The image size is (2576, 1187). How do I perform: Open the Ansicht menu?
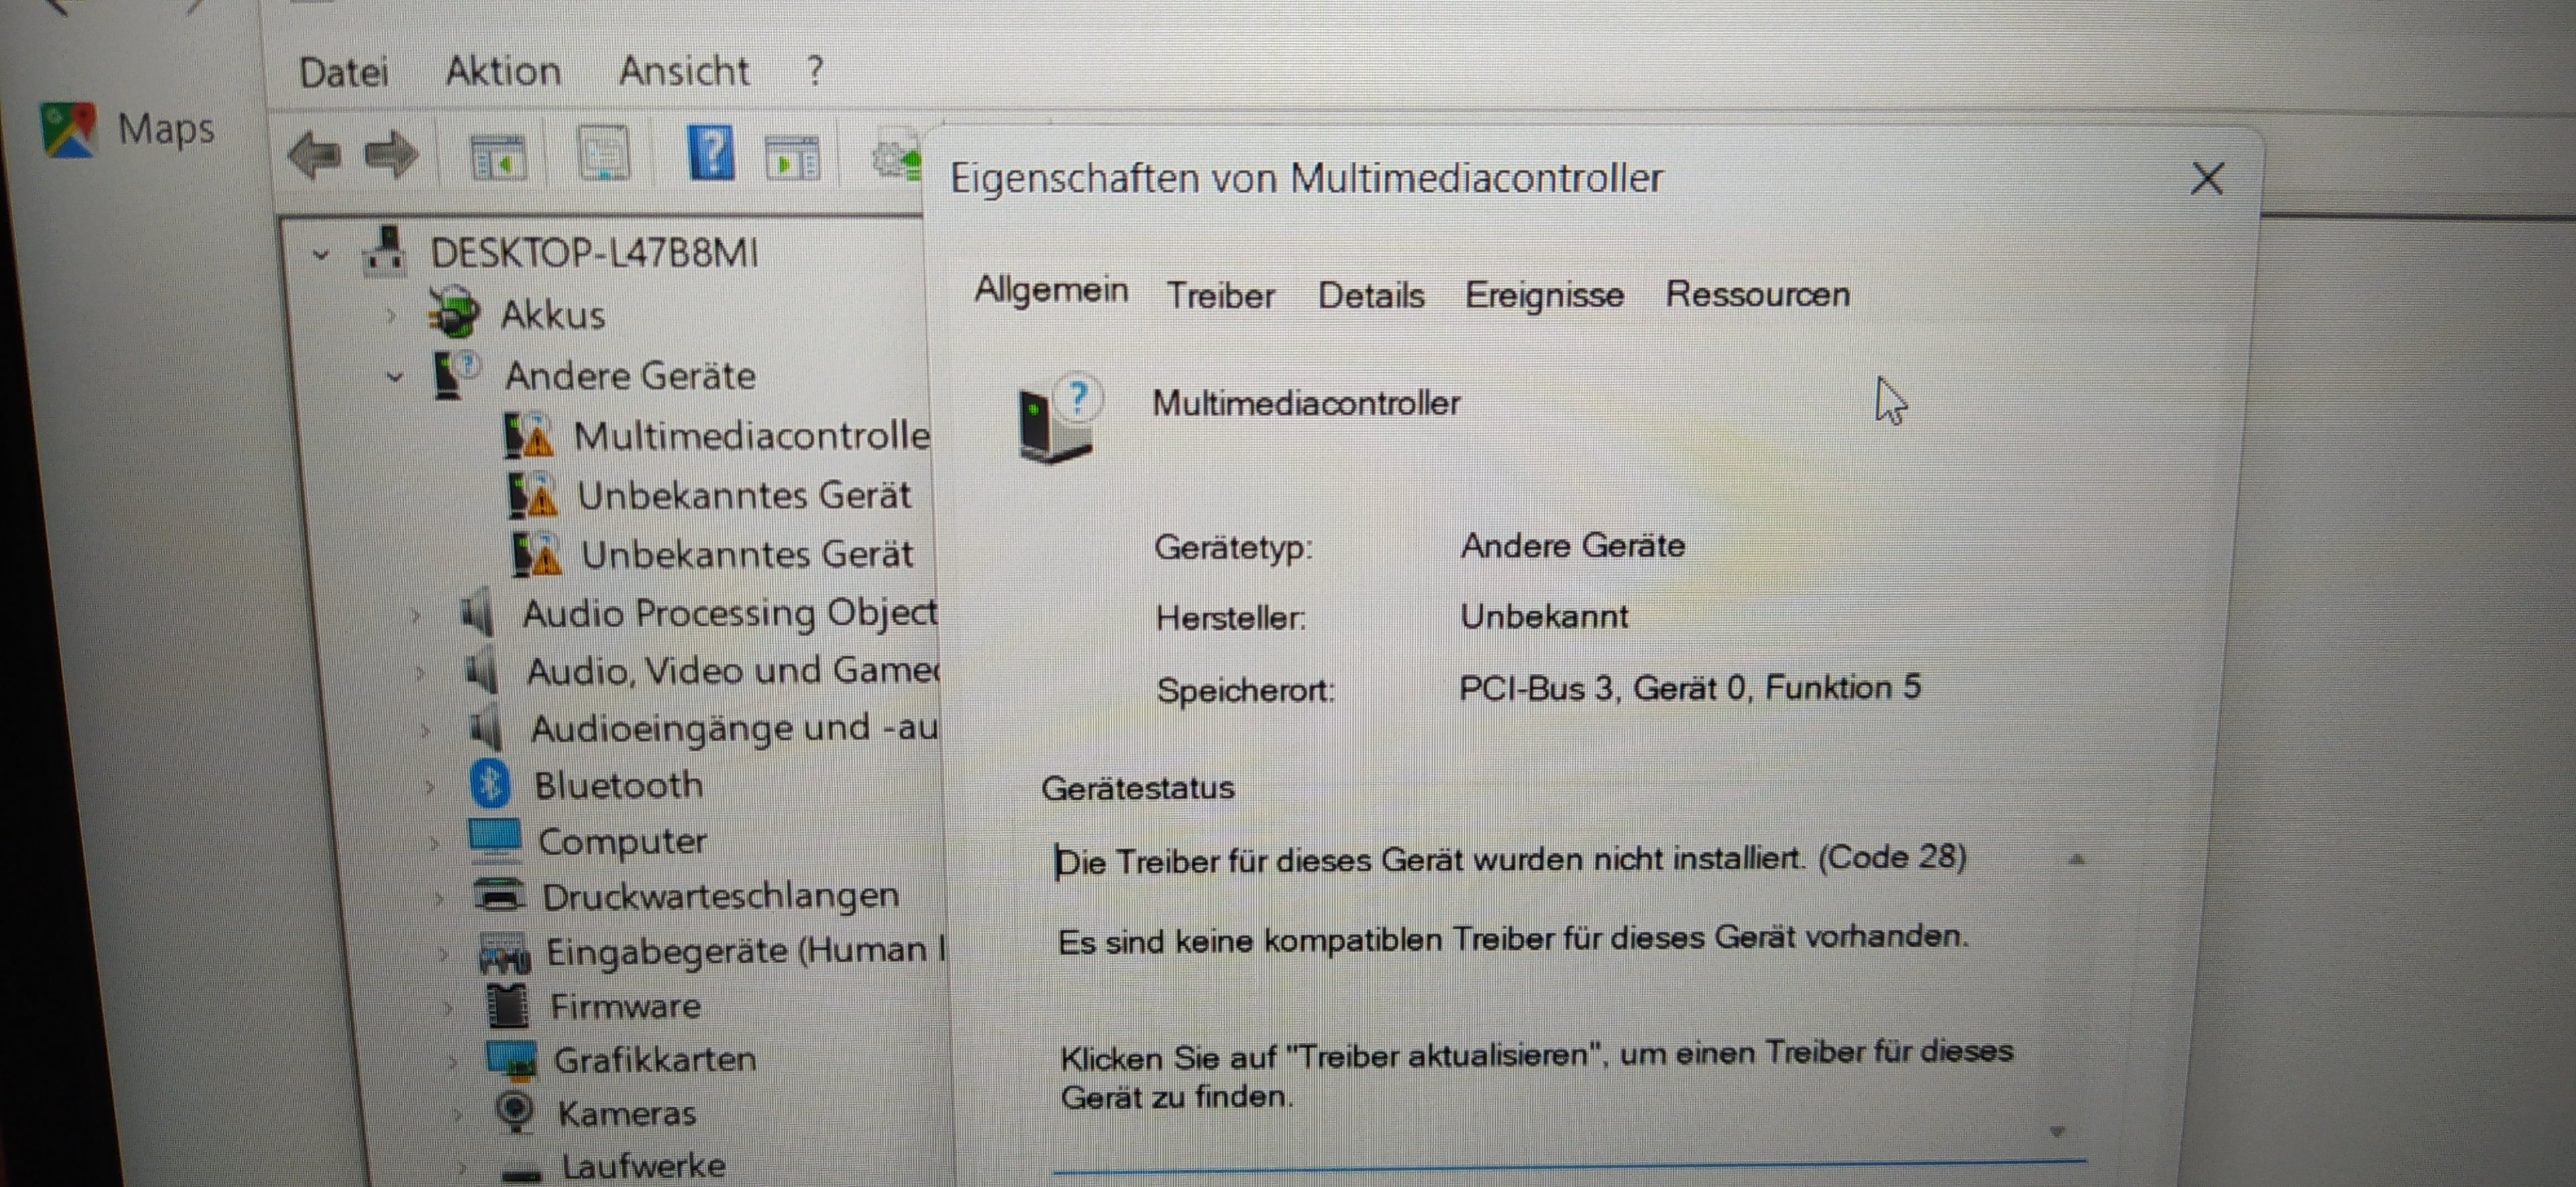pyautogui.click(x=684, y=72)
